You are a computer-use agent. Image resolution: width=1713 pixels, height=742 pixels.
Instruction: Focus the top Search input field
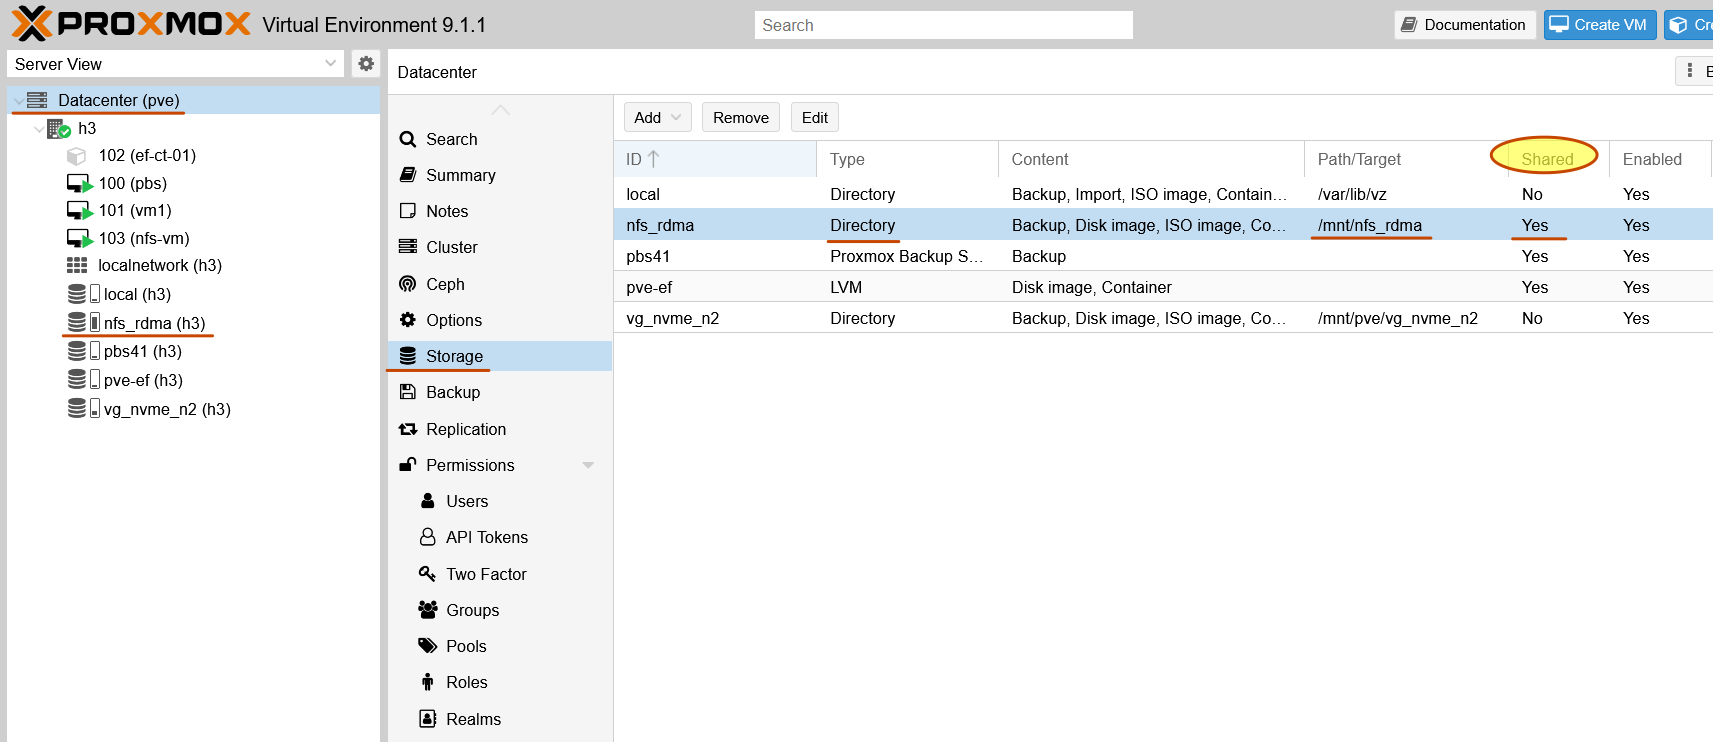[943, 25]
